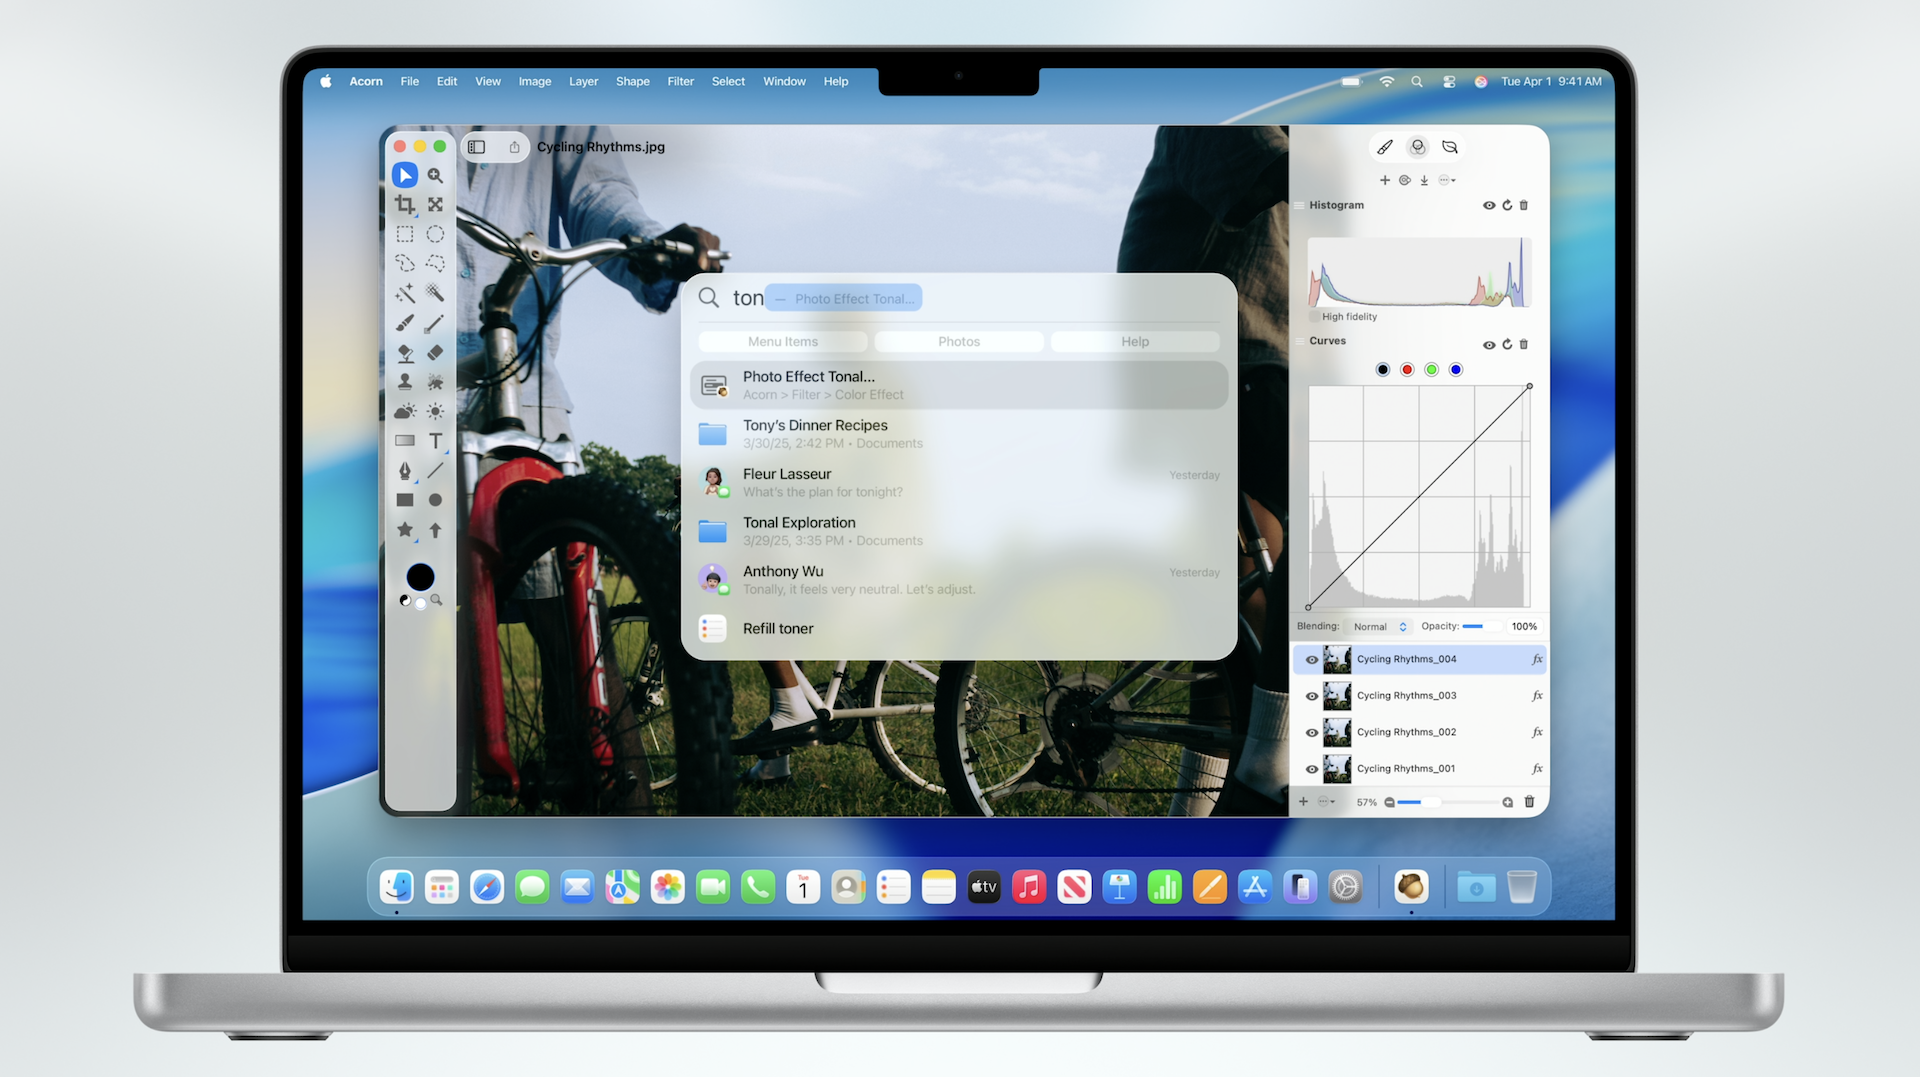
Task: Select the Crop tool
Action: [x=404, y=205]
